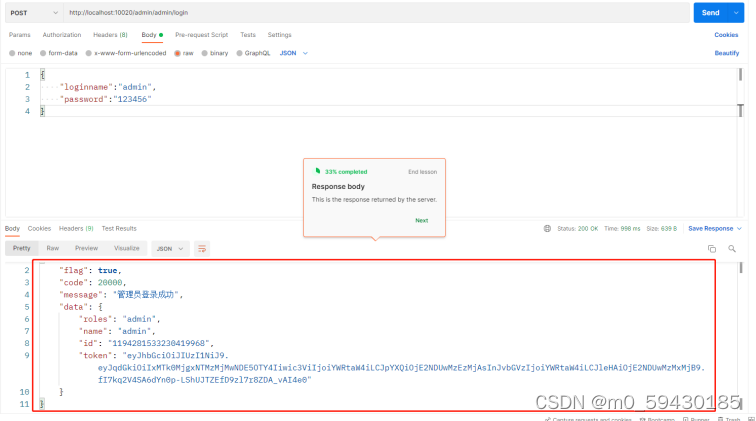The width and height of the screenshot is (756, 421).
Task: Click the blue Send button
Action: point(711,13)
